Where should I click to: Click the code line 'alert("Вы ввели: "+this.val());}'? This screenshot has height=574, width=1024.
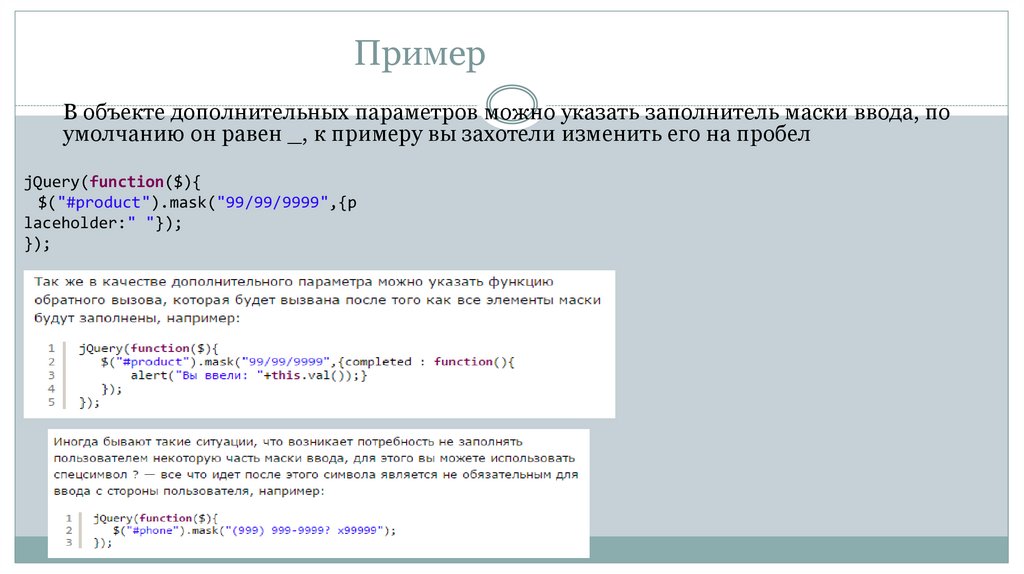(x=249, y=375)
